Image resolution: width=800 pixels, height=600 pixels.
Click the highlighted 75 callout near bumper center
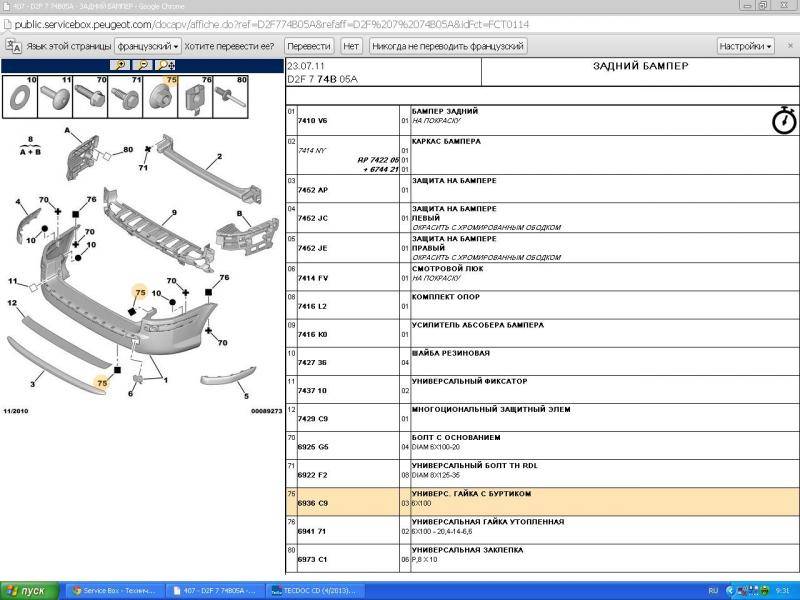click(140, 292)
